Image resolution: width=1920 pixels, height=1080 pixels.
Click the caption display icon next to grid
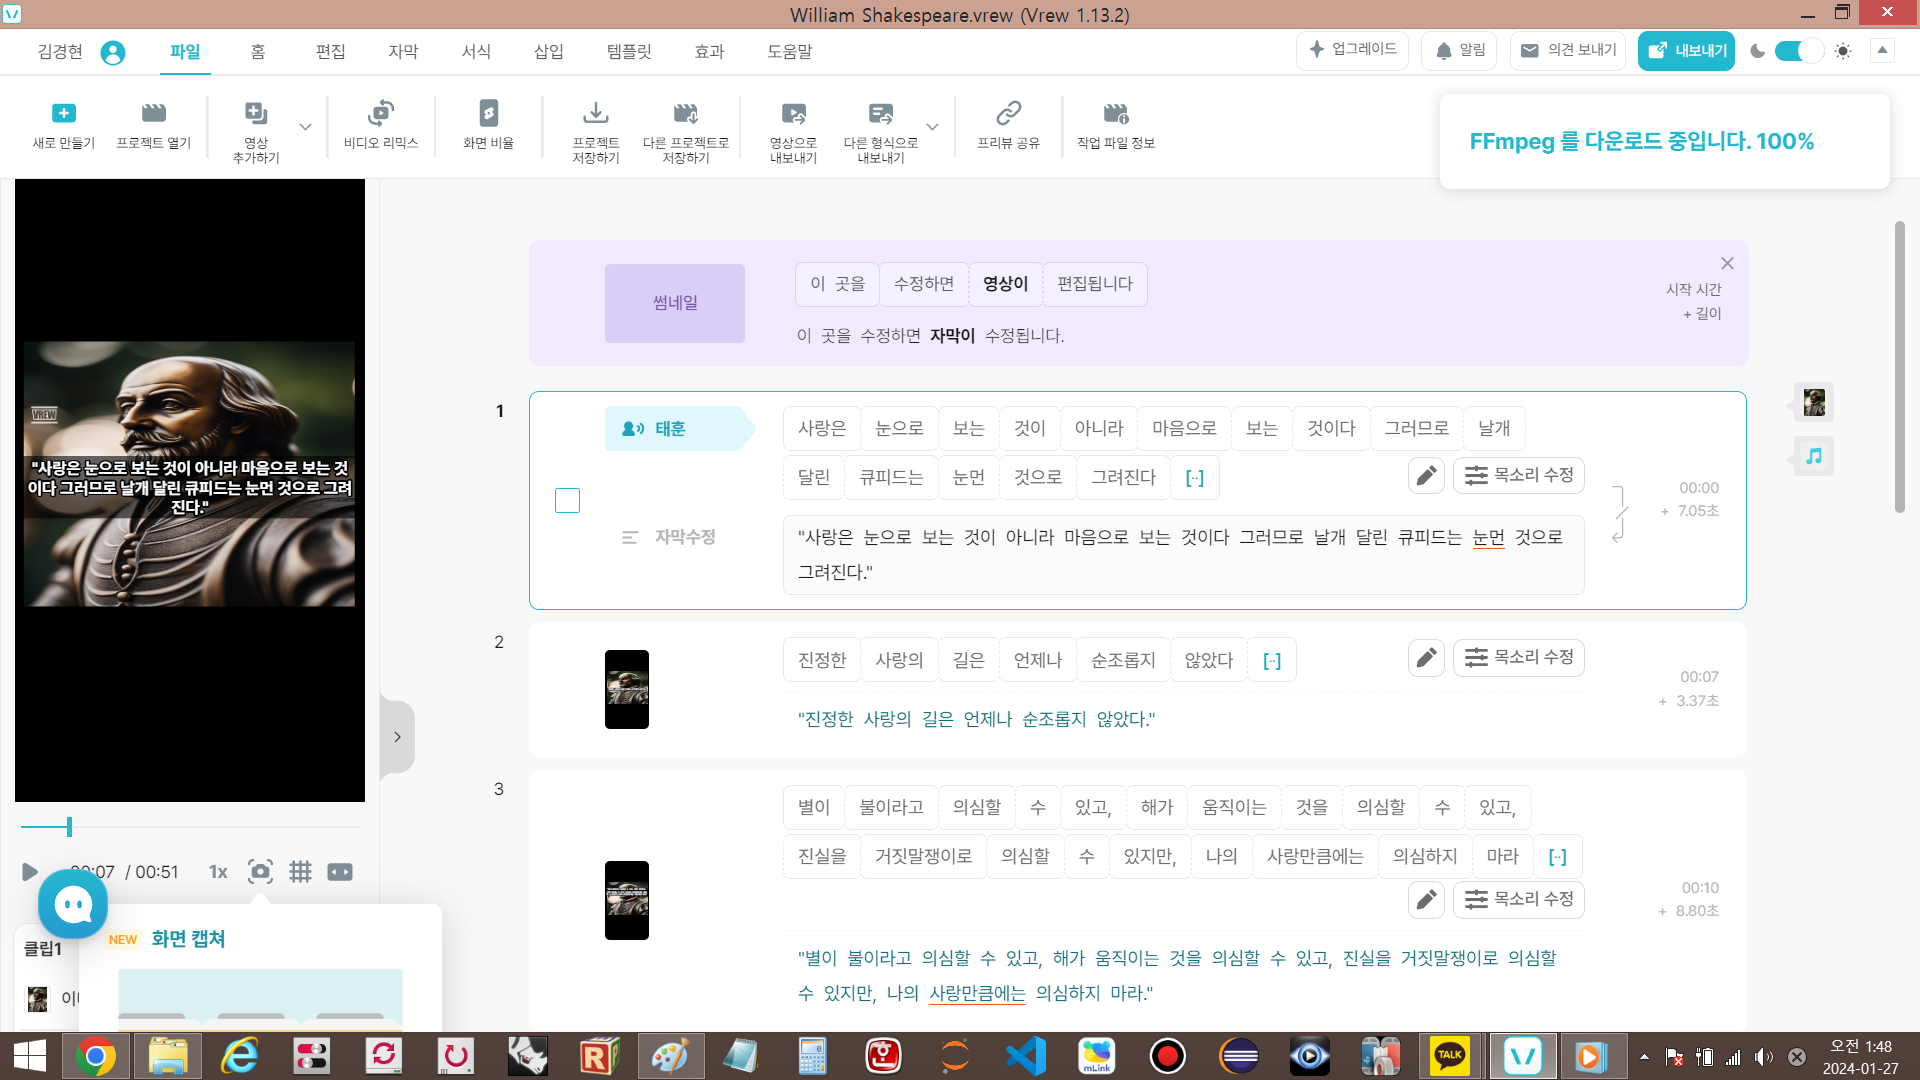click(x=340, y=872)
